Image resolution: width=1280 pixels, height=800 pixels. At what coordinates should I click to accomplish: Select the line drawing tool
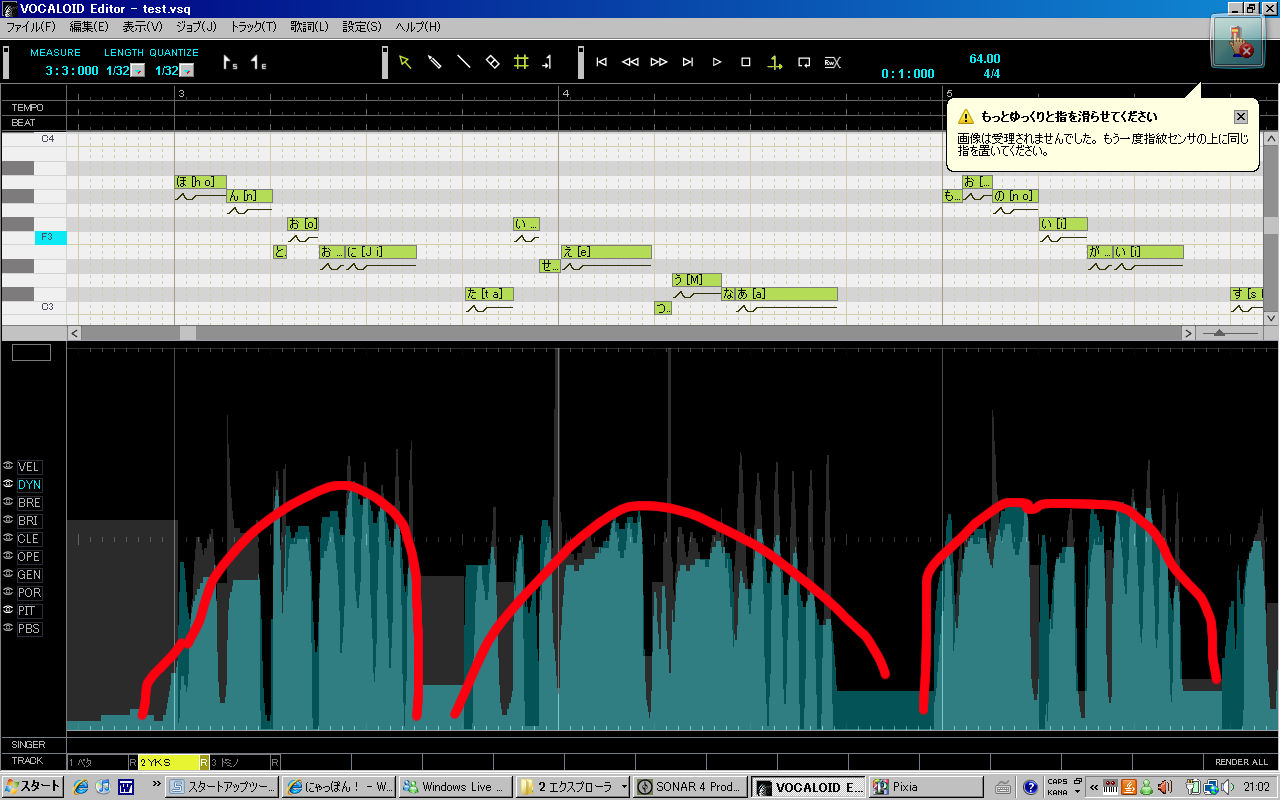click(463, 62)
